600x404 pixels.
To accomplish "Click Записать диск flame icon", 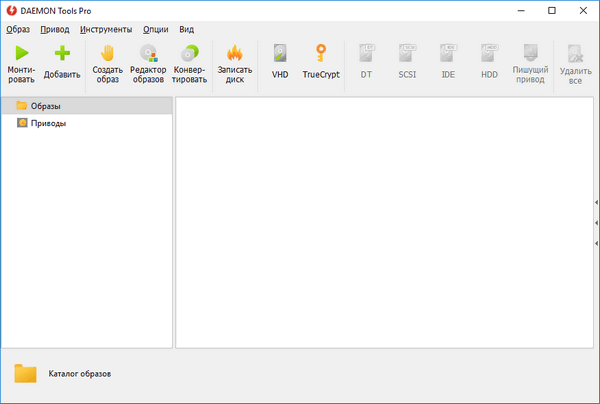I will pos(235,53).
